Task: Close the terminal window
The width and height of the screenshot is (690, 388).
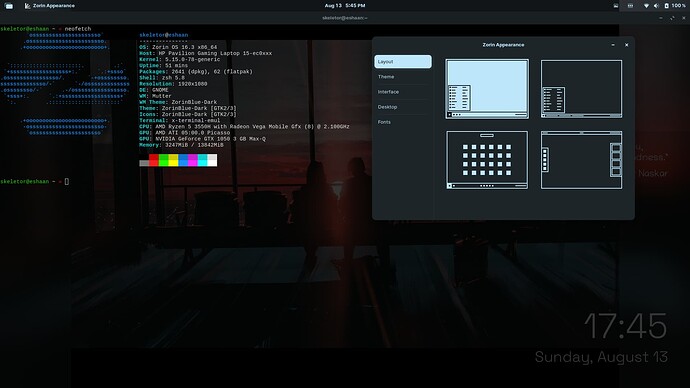Action: (x=683, y=18)
